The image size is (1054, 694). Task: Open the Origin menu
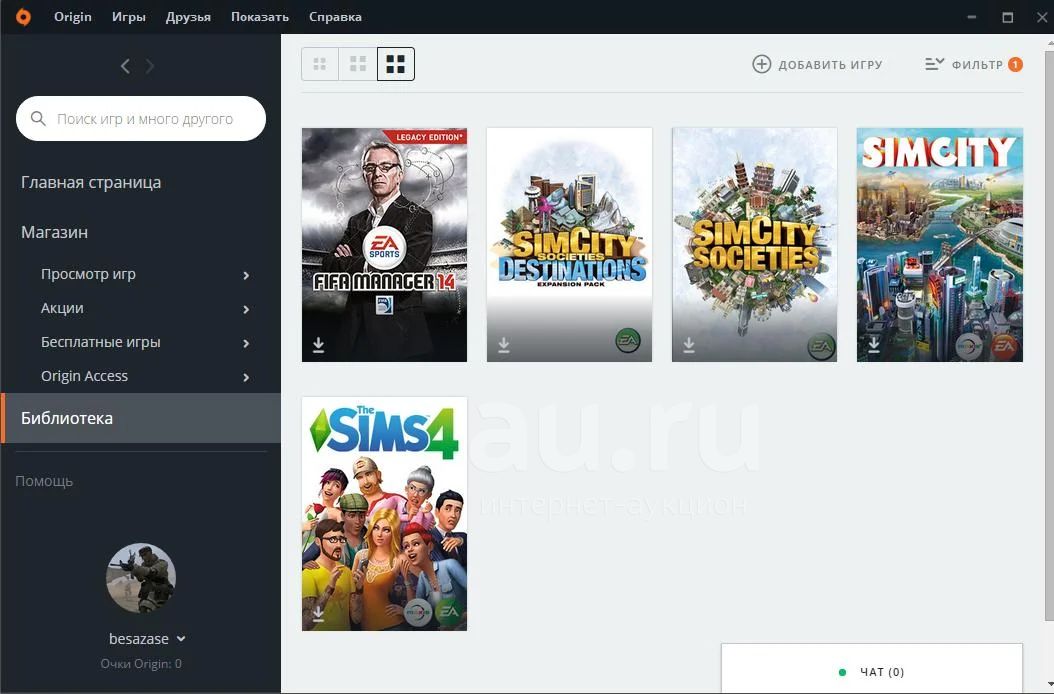(x=73, y=17)
